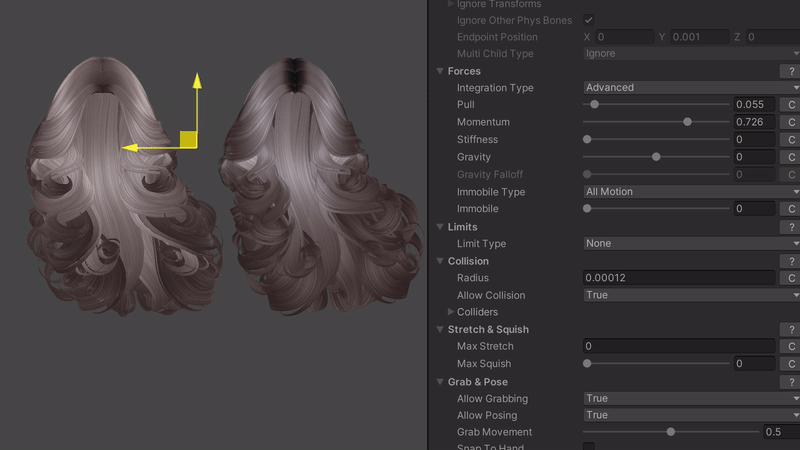Open help for the Collision section

coord(791,262)
